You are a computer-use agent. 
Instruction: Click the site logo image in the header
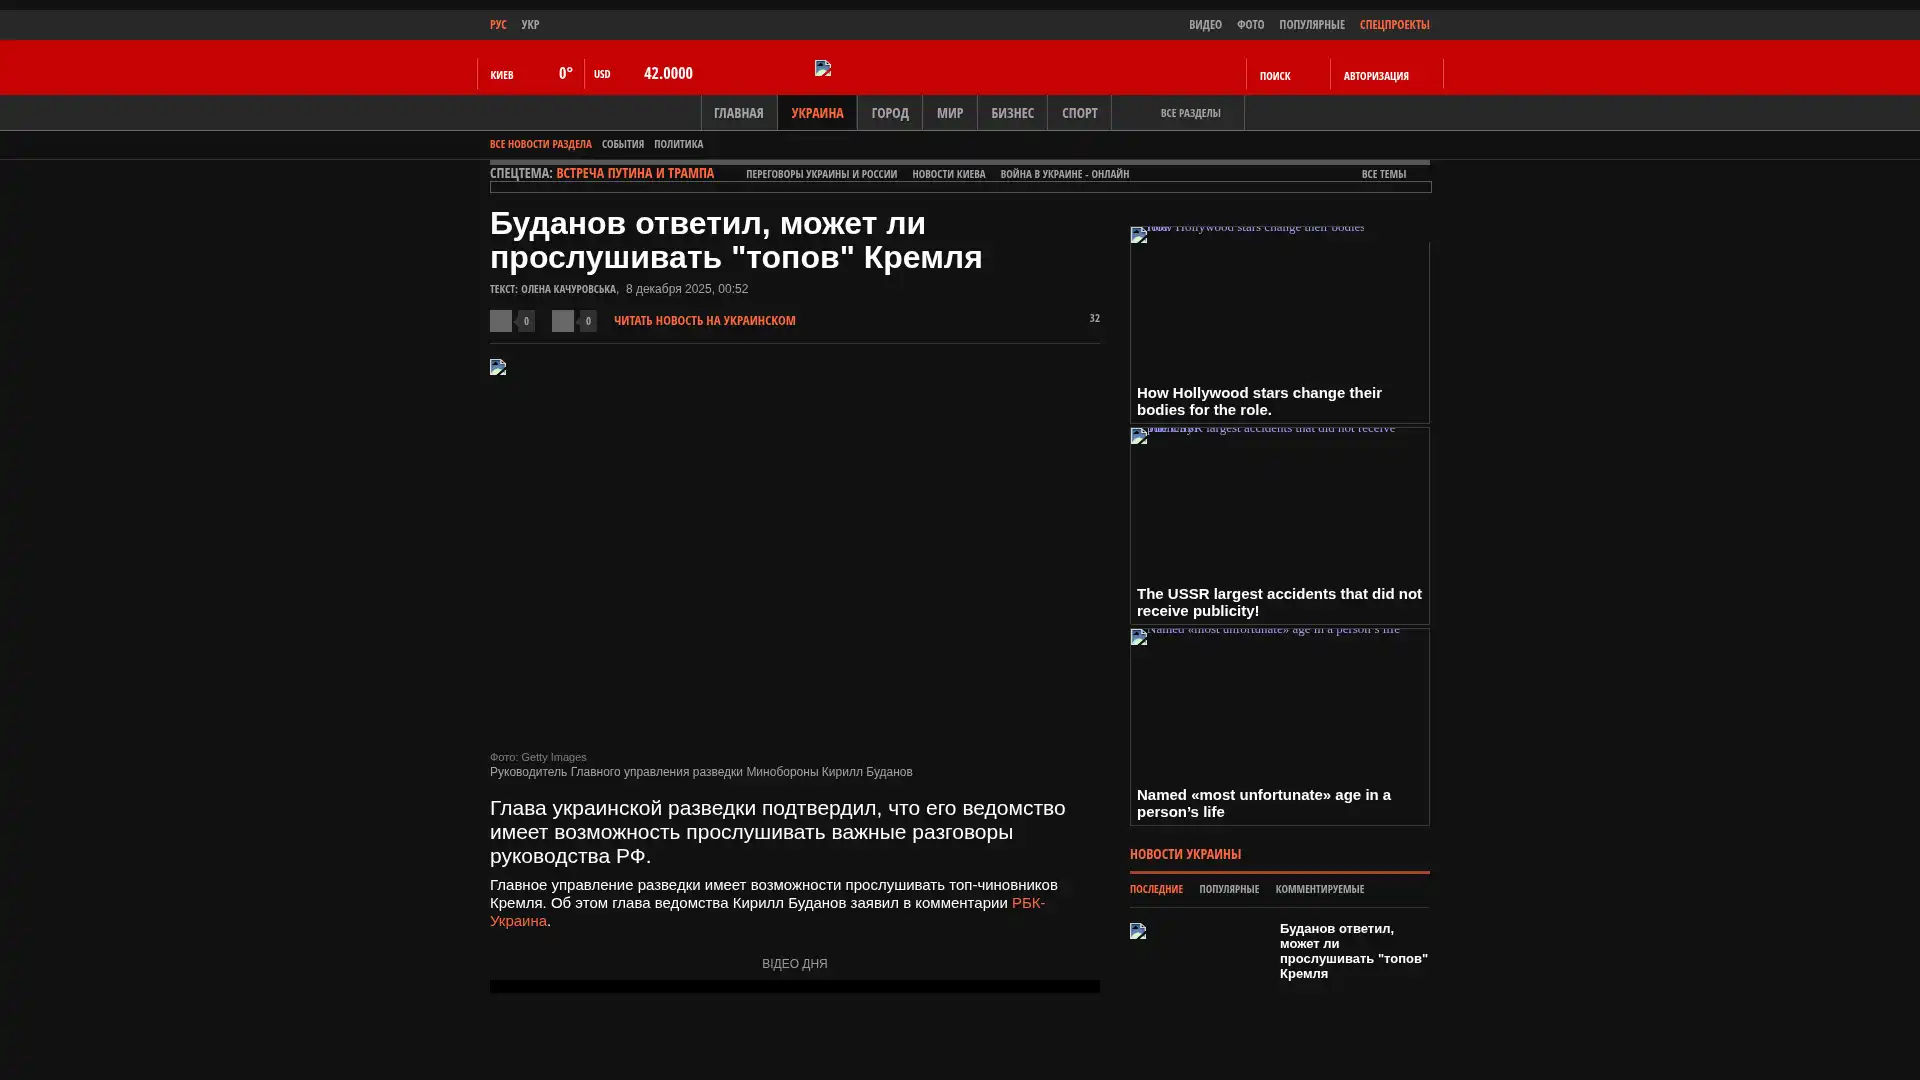[823, 68]
